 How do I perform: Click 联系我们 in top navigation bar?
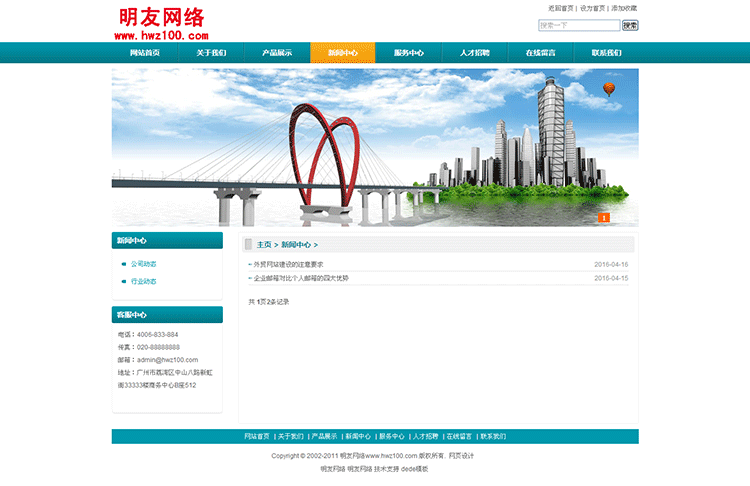(606, 53)
